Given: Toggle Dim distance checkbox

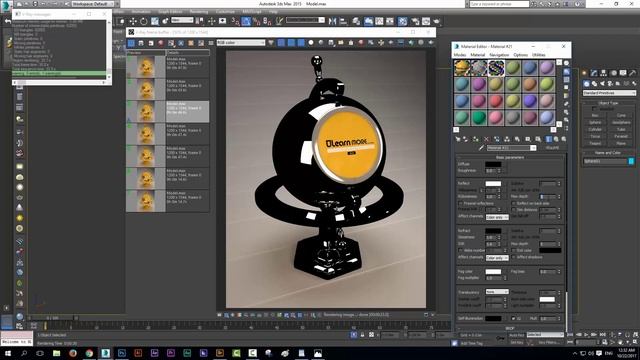Looking at the screenshot, I should [x=514, y=210].
